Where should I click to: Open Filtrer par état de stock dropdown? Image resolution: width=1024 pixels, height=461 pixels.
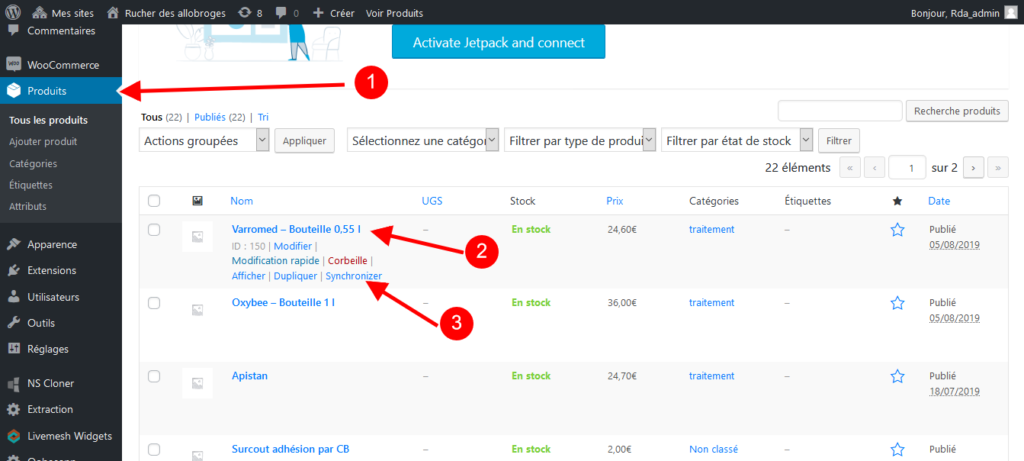[x=737, y=141]
